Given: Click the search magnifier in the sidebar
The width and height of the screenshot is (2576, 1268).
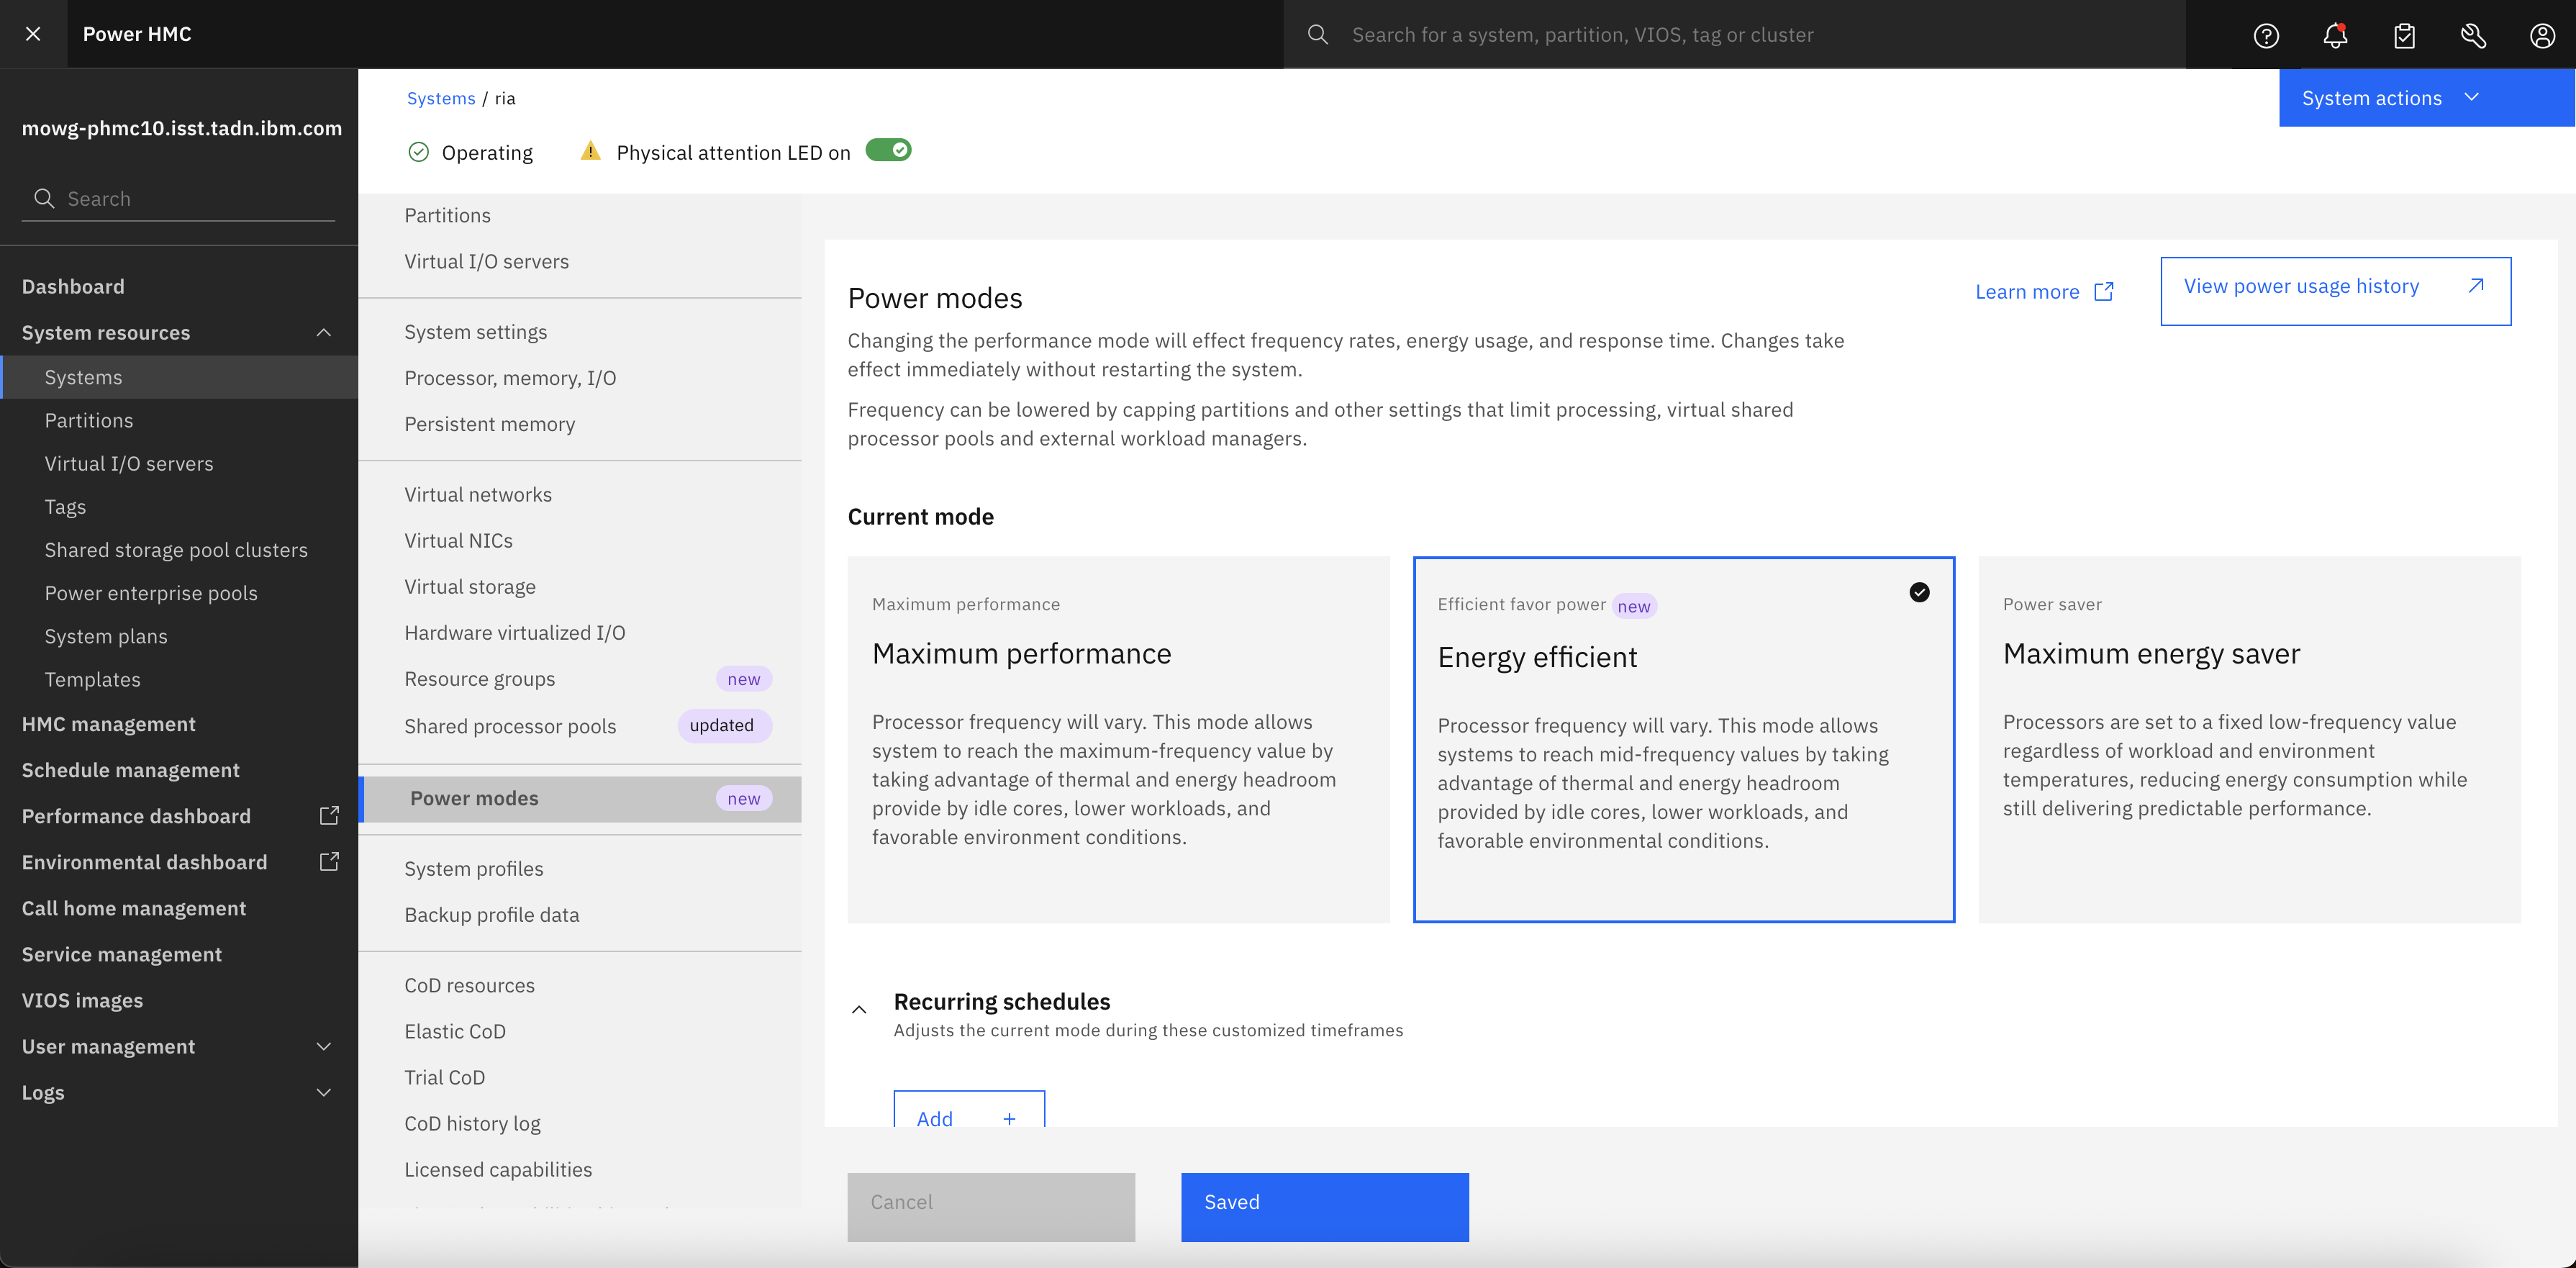Looking at the screenshot, I should pos(44,198).
